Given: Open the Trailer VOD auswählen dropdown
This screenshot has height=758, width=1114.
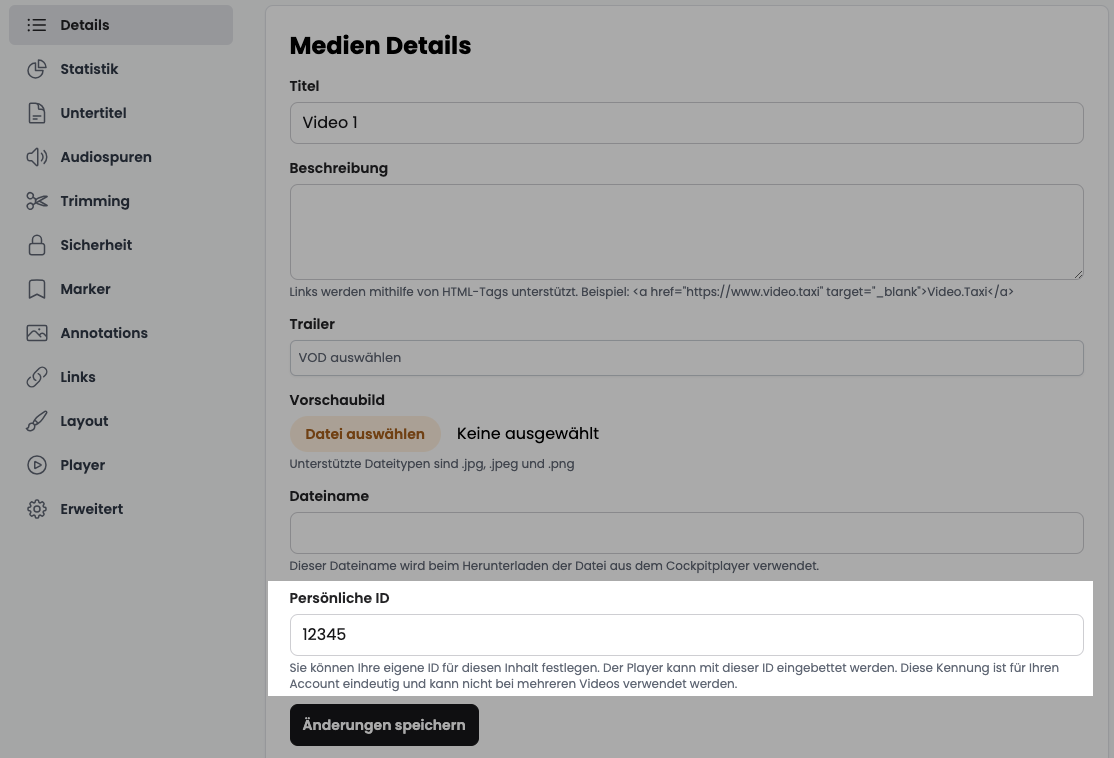Looking at the screenshot, I should 686,358.
